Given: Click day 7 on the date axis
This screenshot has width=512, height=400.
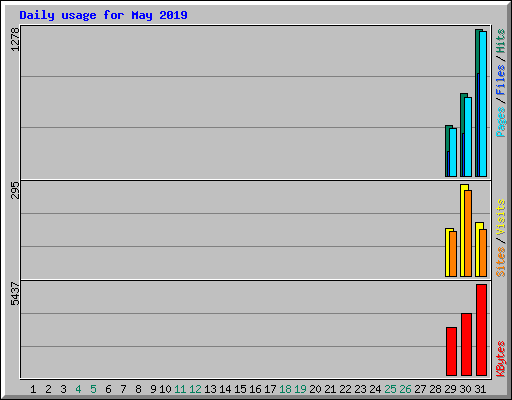Looking at the screenshot, I should pyautogui.click(x=123, y=389).
